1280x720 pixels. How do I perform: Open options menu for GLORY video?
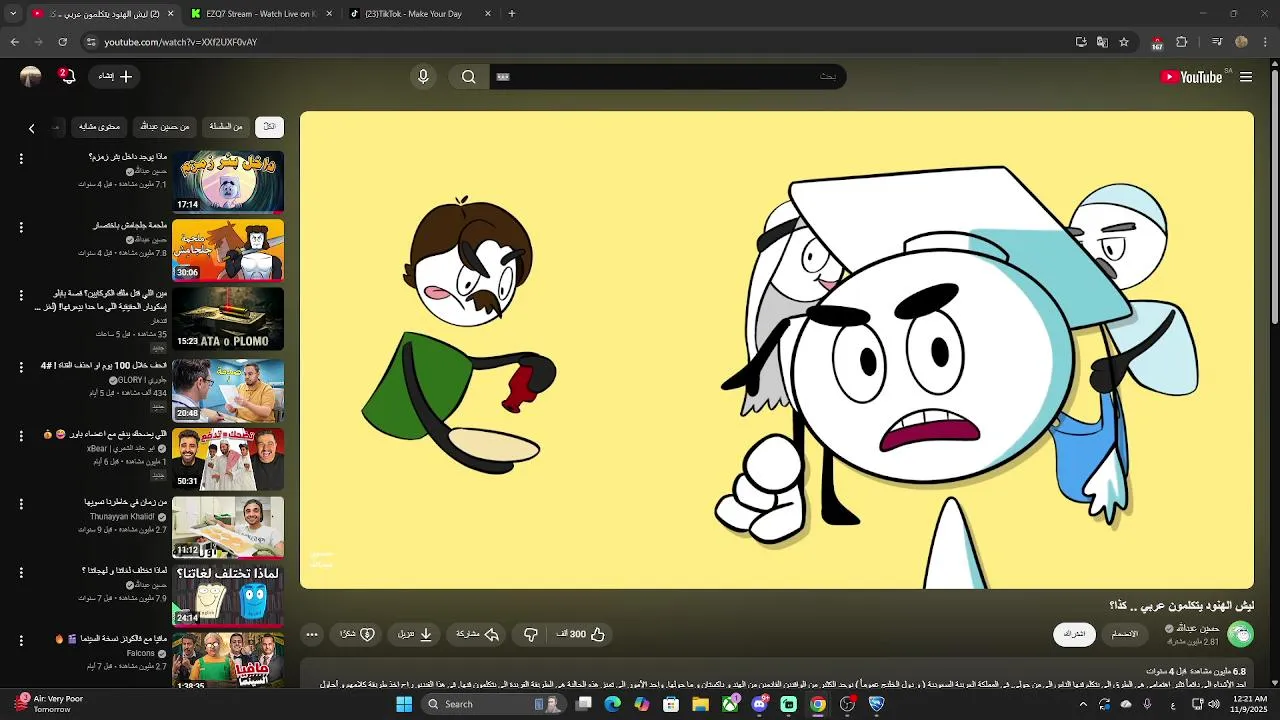click(21, 367)
